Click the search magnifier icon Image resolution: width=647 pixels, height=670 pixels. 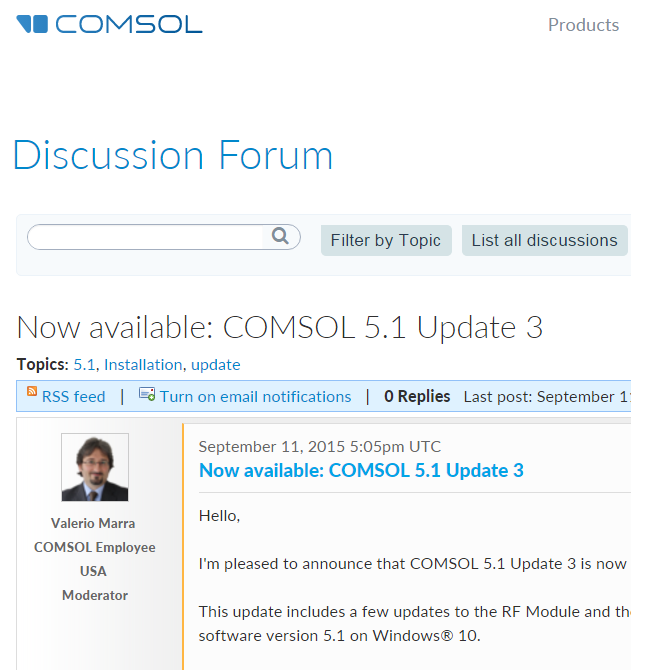[x=280, y=237]
